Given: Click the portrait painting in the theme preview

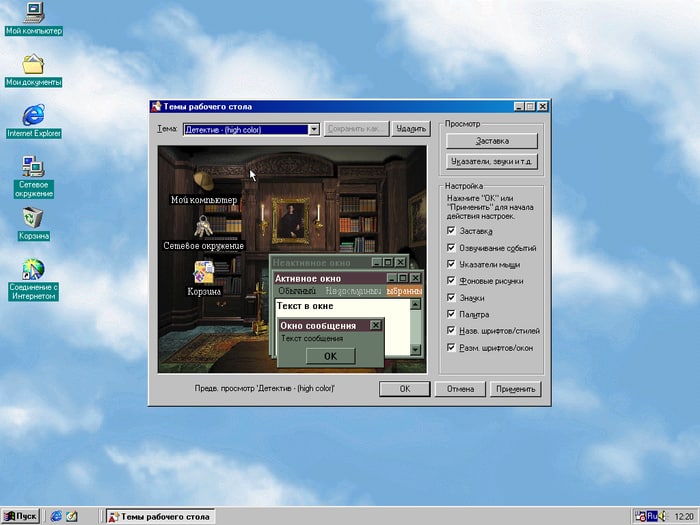Looking at the screenshot, I should click(291, 221).
